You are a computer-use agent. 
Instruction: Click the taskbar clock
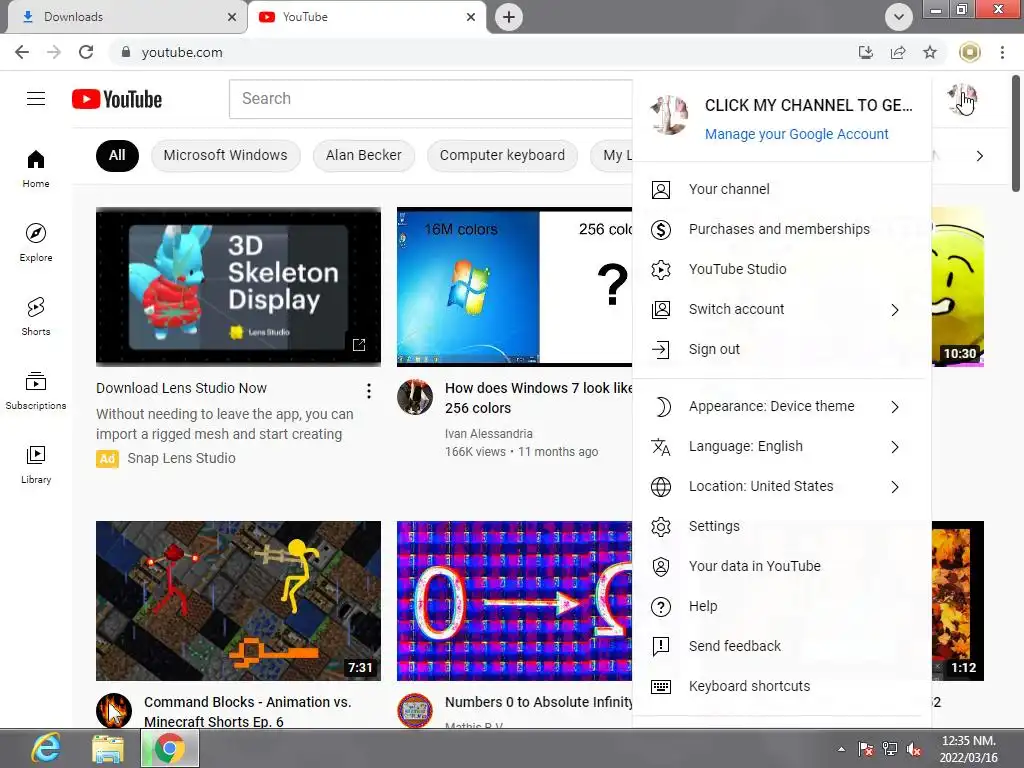click(968, 749)
